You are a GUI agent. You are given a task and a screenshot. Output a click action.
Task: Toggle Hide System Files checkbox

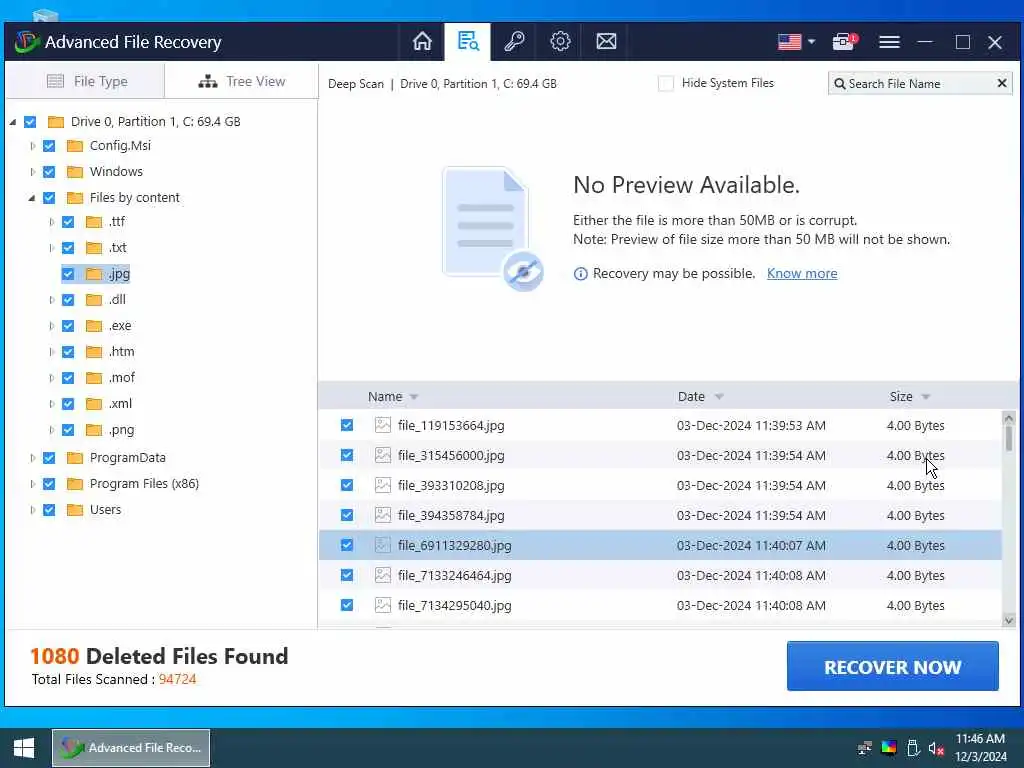coord(665,84)
